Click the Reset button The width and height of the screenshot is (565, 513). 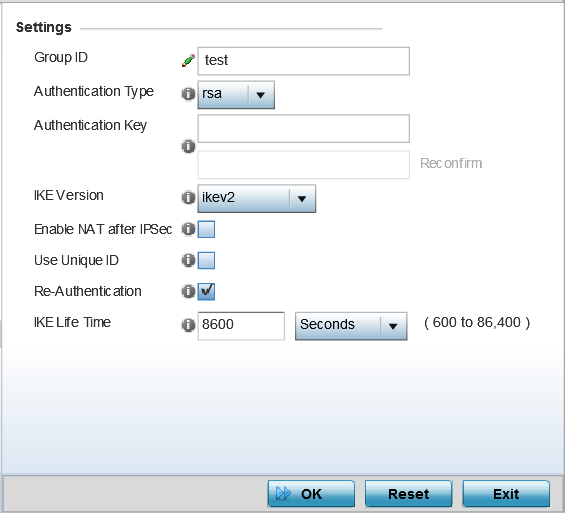(x=409, y=494)
